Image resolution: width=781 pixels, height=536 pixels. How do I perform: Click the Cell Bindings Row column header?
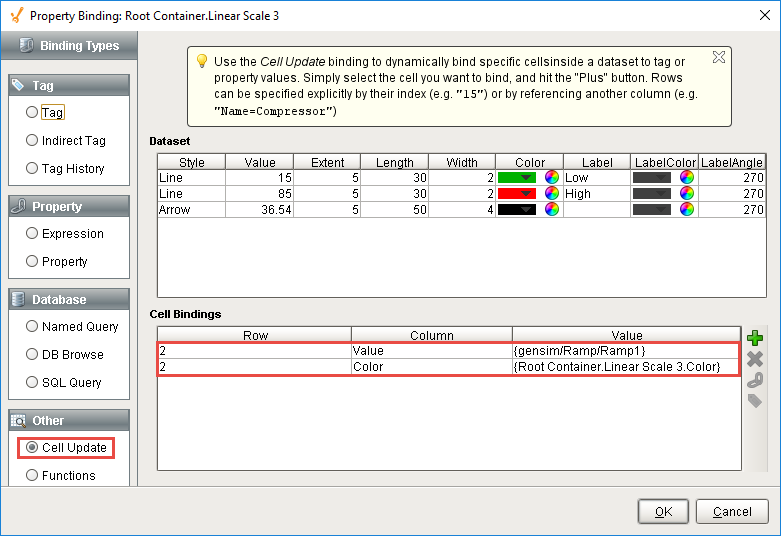[255, 335]
